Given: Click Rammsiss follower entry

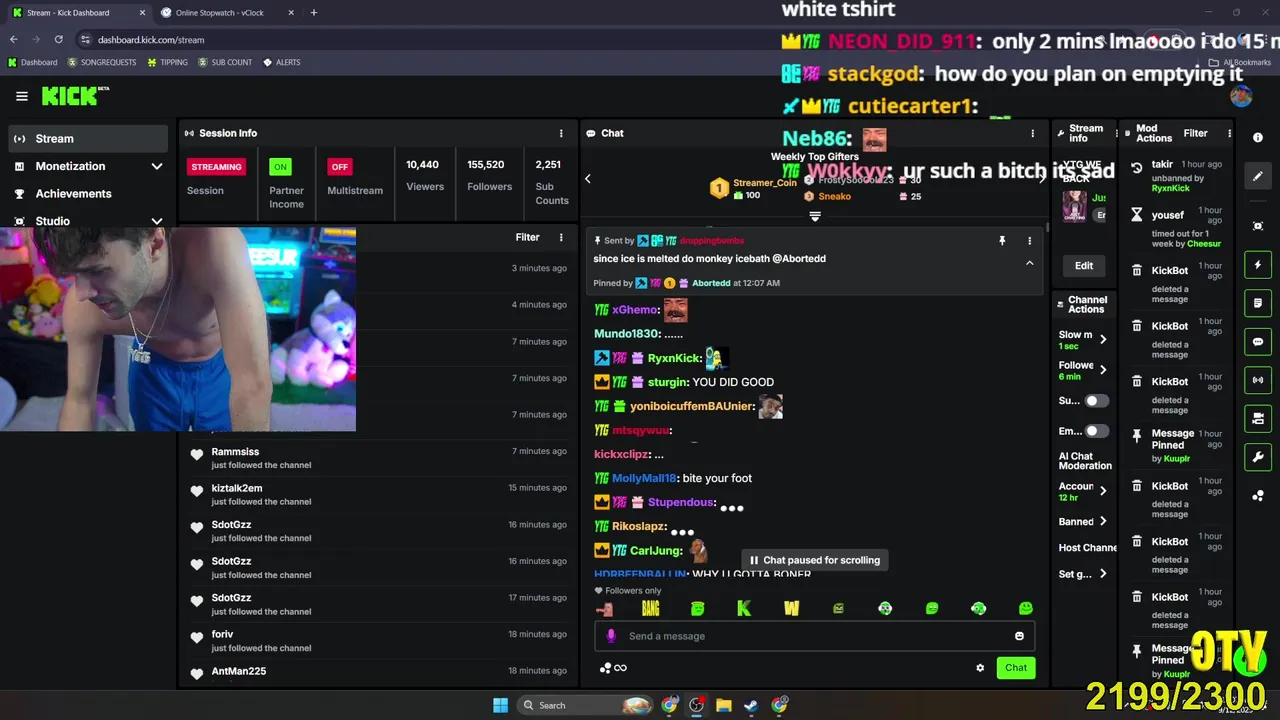Looking at the screenshot, I should pyautogui.click(x=378, y=458).
